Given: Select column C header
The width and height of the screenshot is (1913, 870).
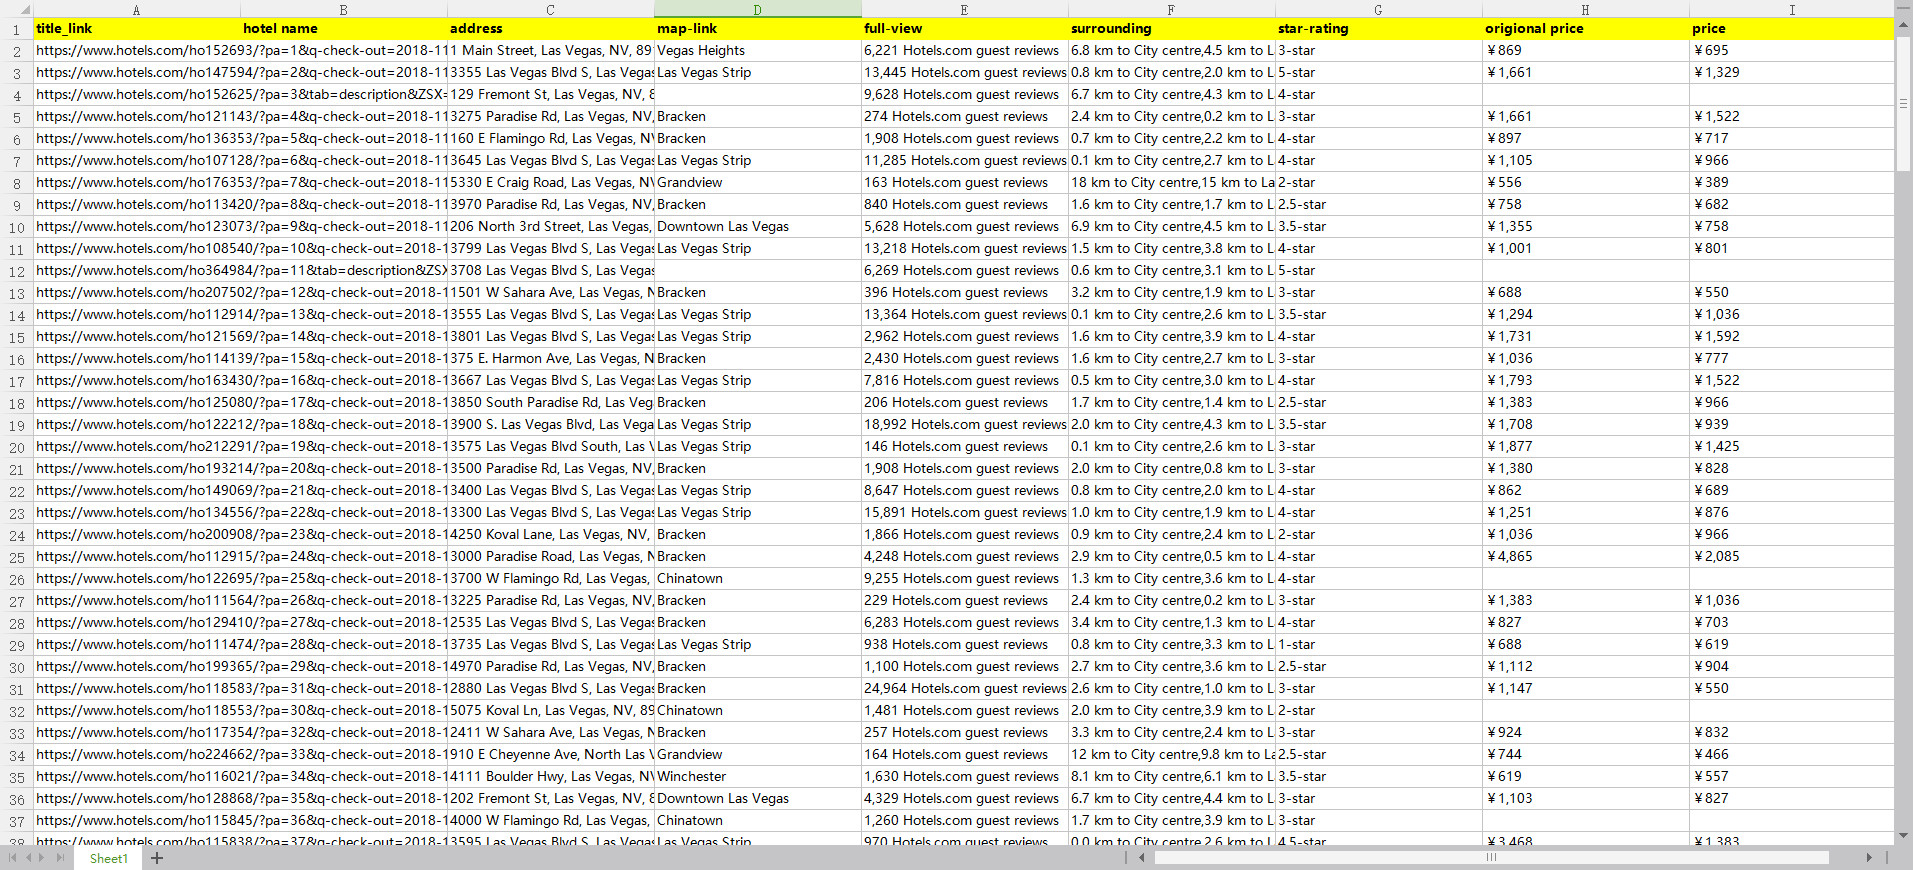Looking at the screenshot, I should point(550,9).
